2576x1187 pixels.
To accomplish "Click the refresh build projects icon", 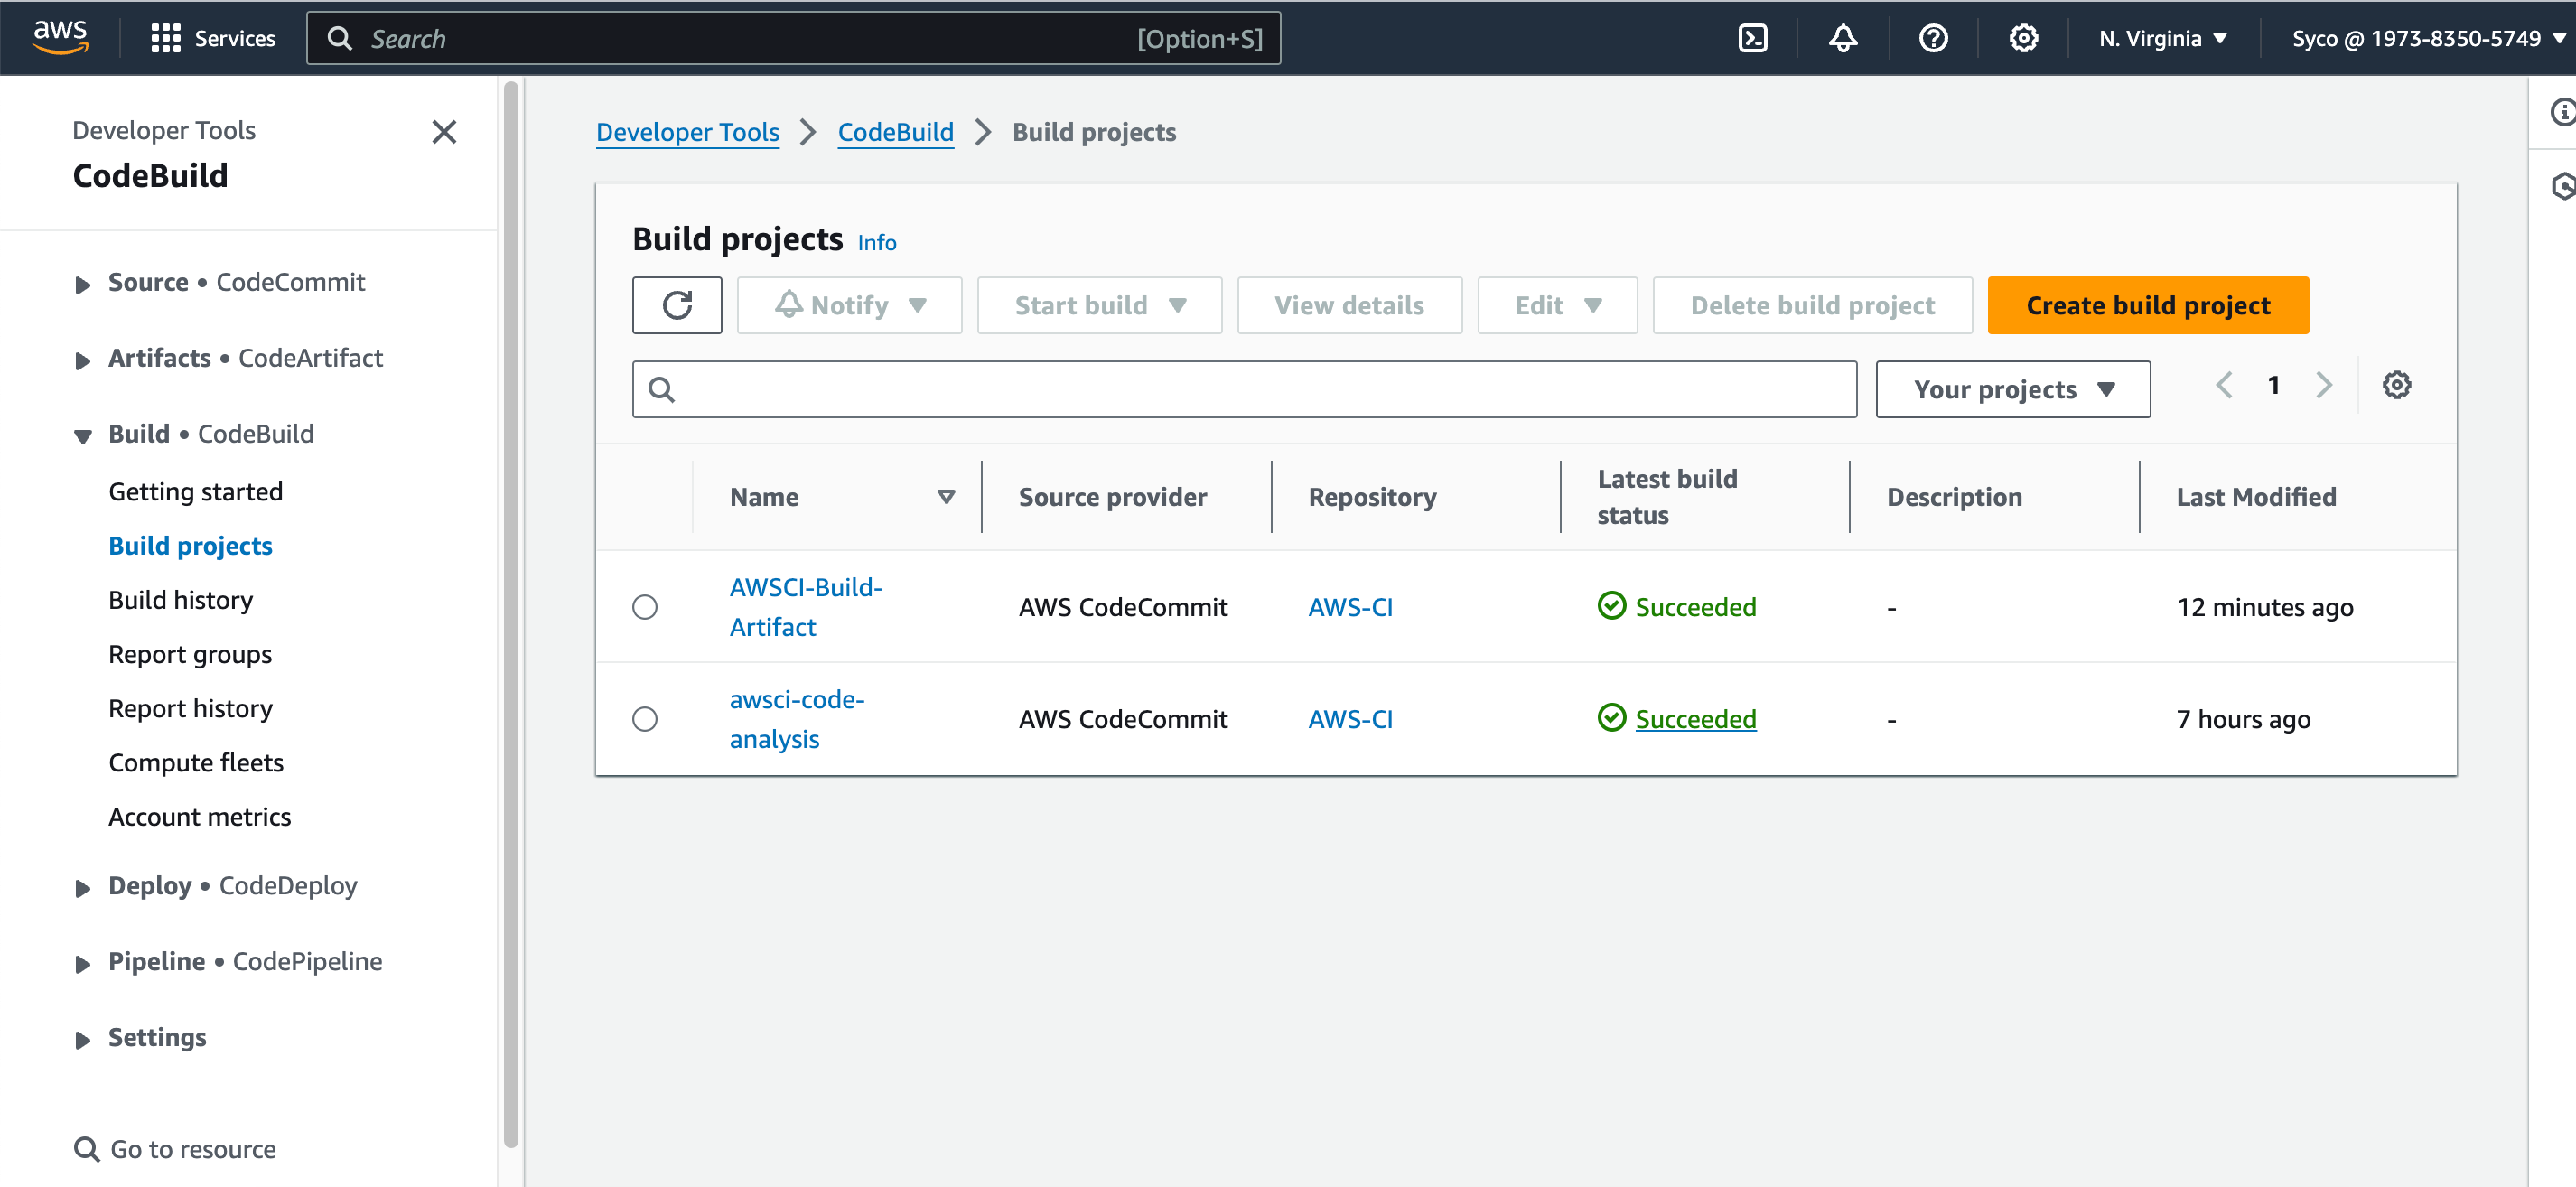I will (677, 305).
